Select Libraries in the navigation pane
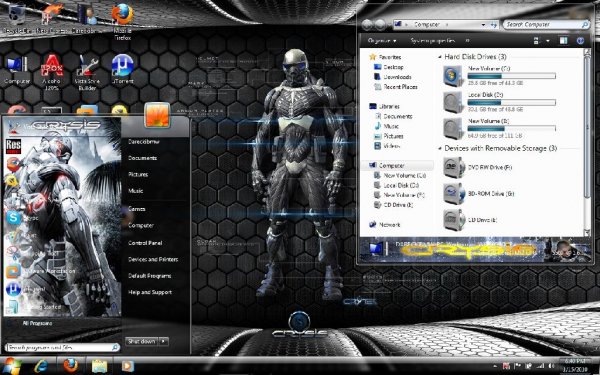Image resolution: width=600 pixels, height=375 pixels. click(x=385, y=106)
